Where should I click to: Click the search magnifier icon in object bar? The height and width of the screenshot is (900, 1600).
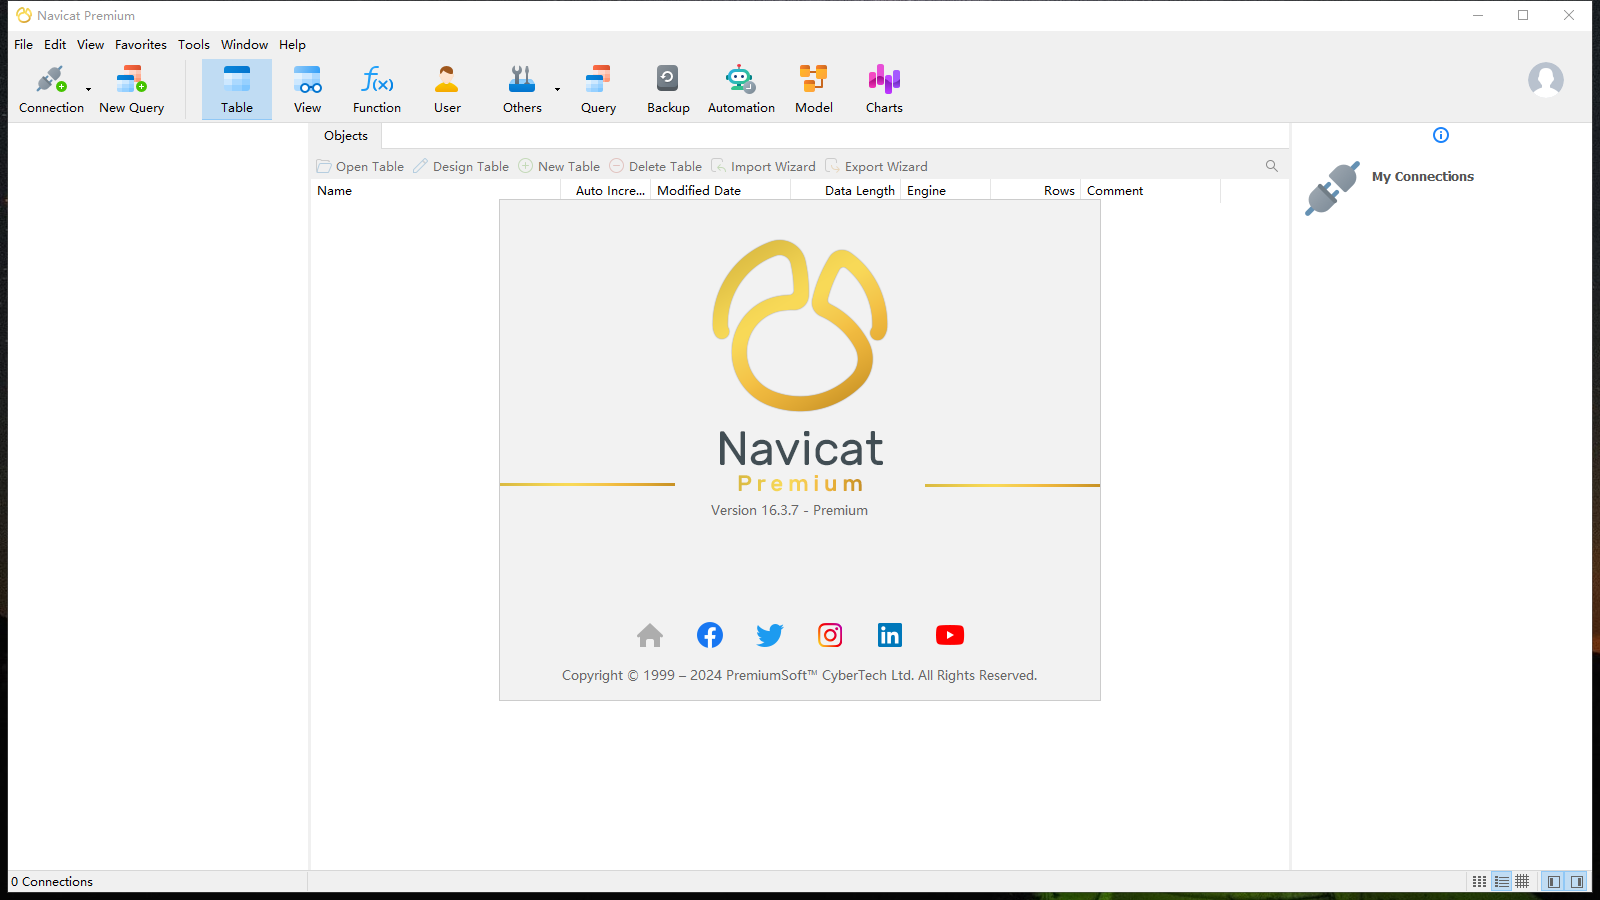(1272, 166)
